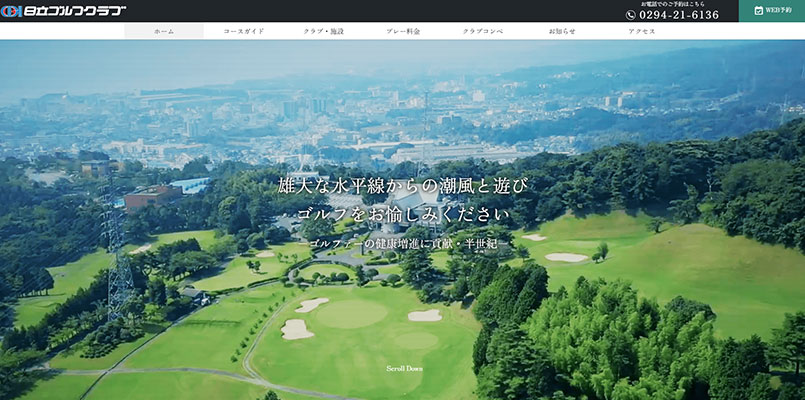This screenshot has width=805, height=400.
Task: Open the プレー料金 menu item
Action: coord(403,31)
